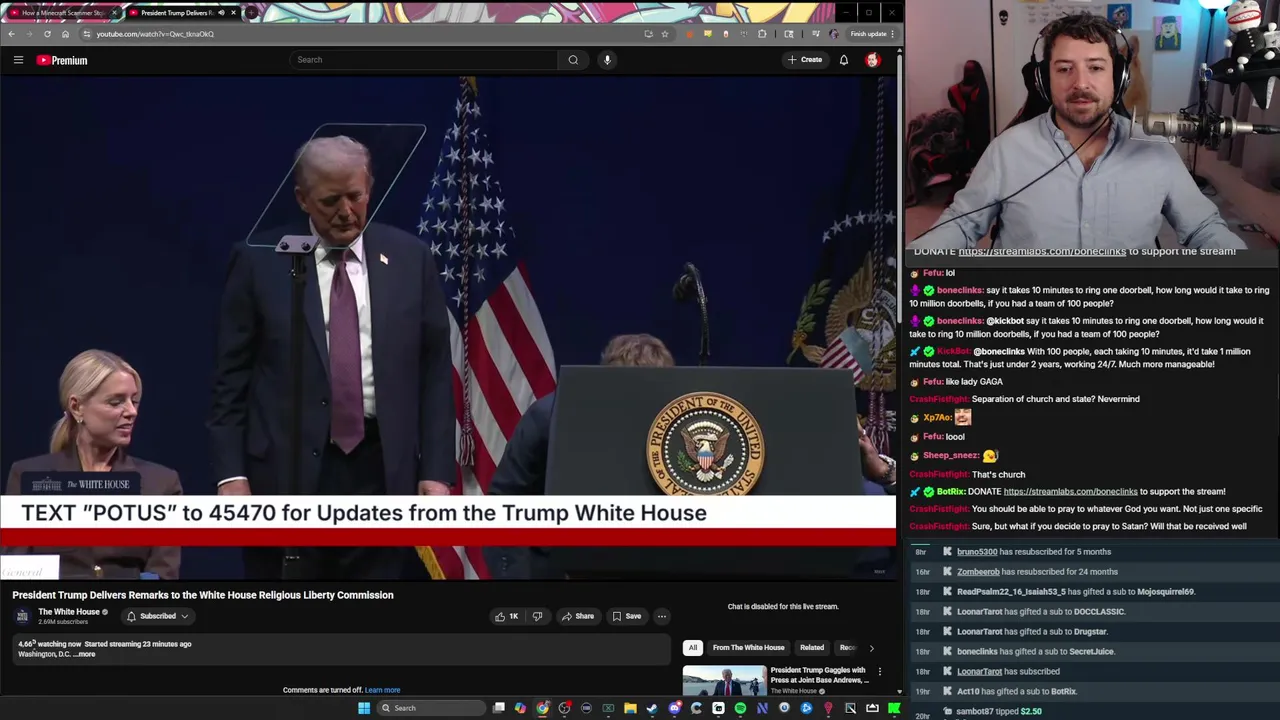This screenshot has height=720, width=1280.
Task: Open the more actions ellipsis under video
Action: tap(661, 616)
